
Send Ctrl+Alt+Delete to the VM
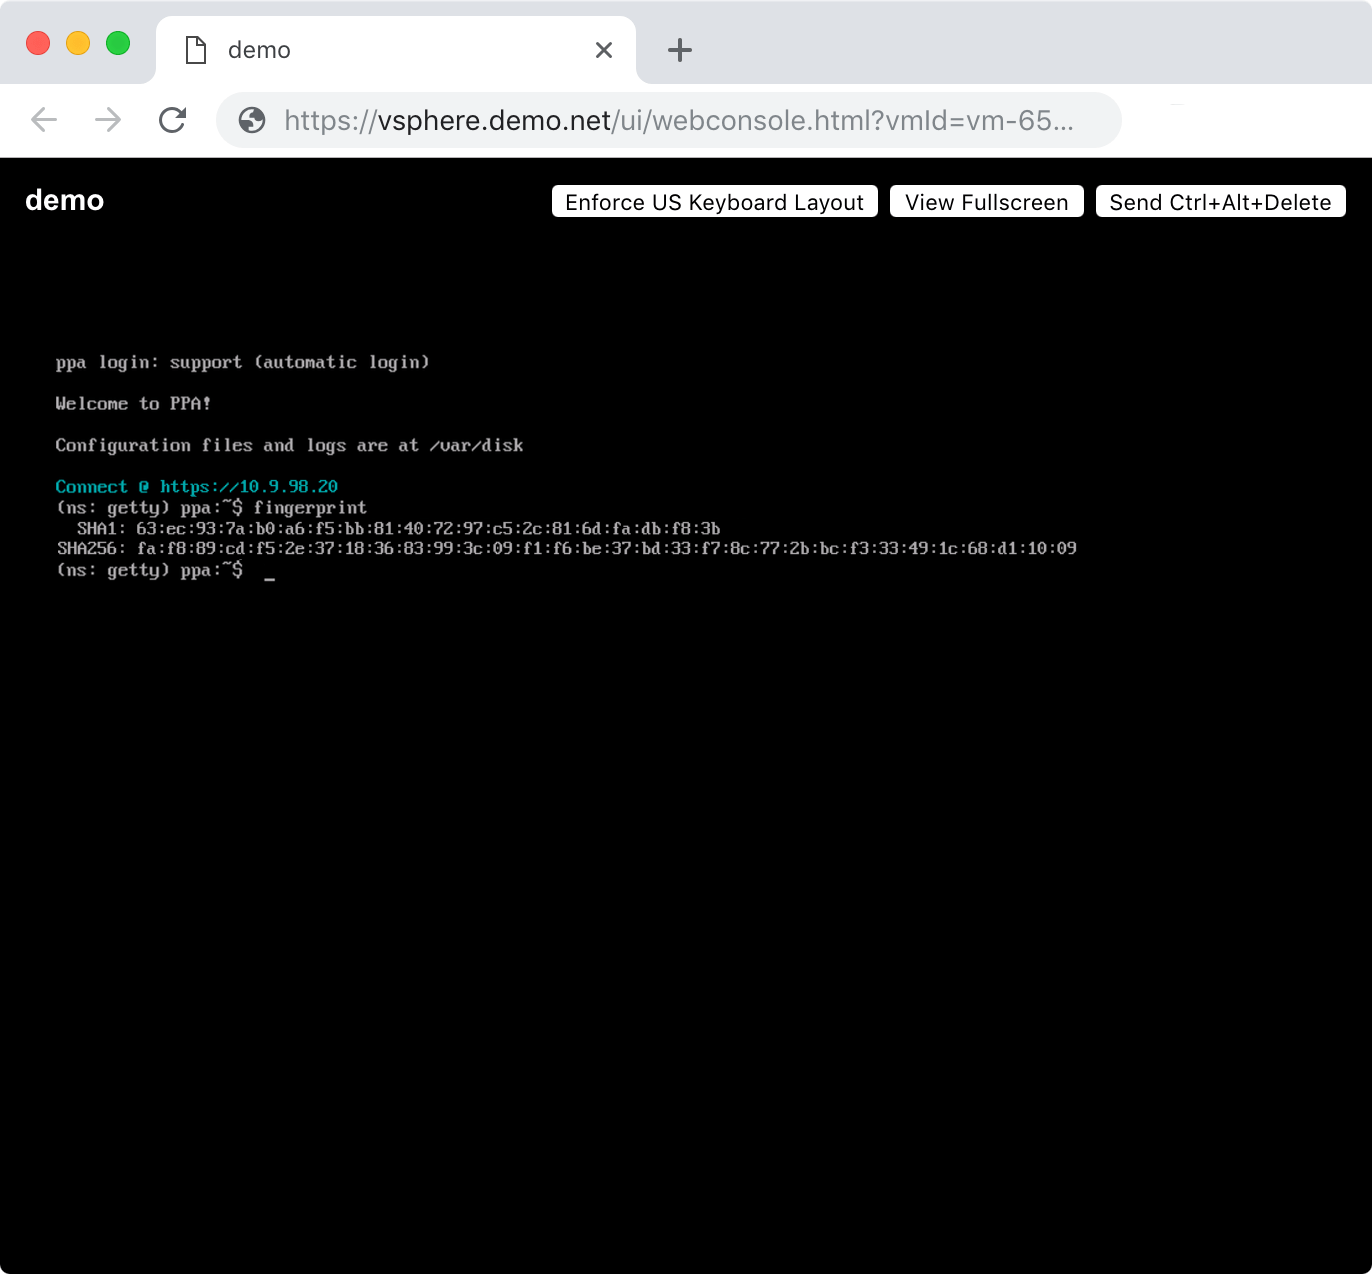(1220, 201)
